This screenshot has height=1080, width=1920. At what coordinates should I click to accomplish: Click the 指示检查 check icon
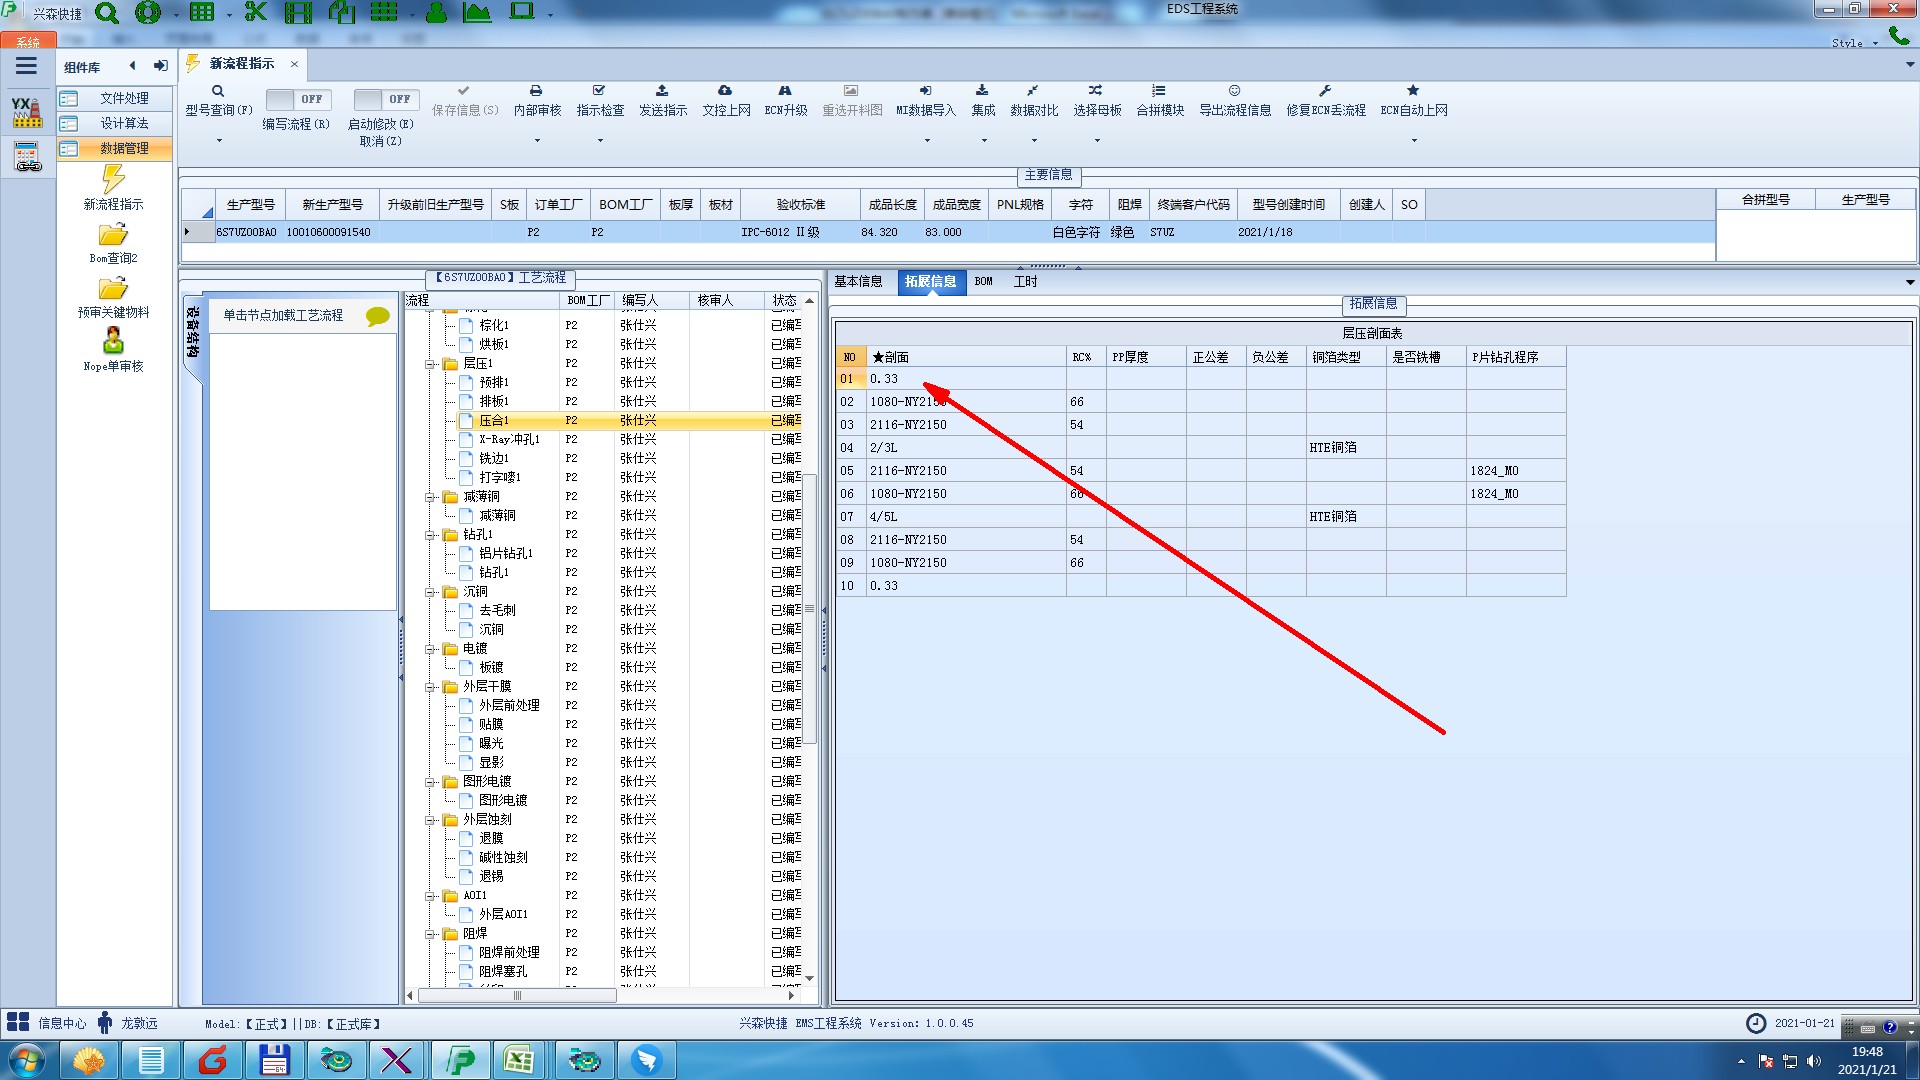point(599,91)
